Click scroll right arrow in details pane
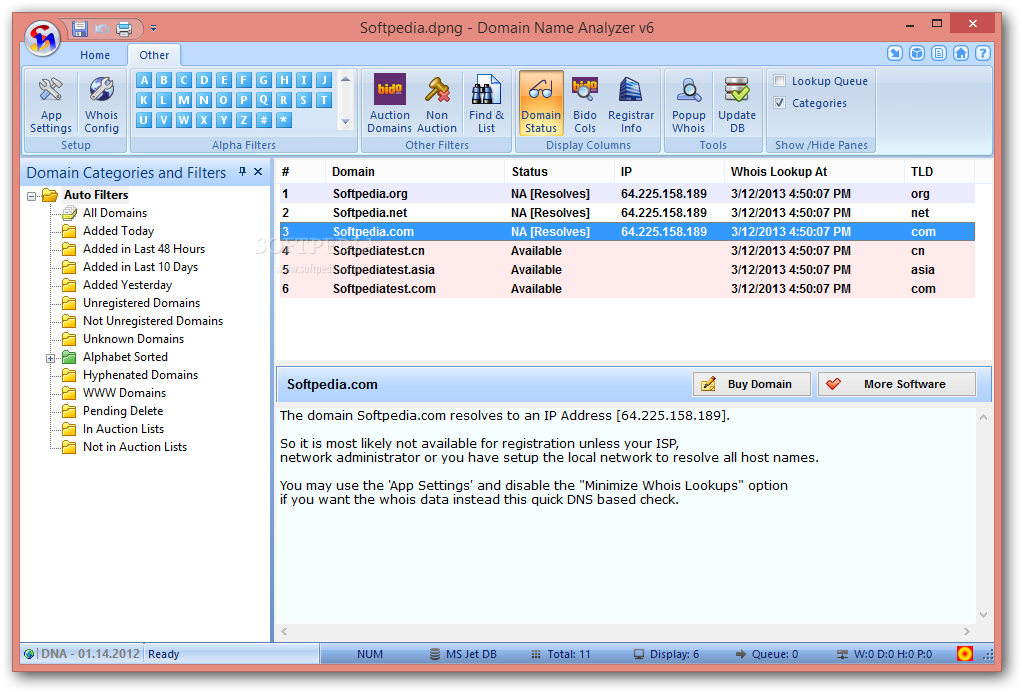 (967, 631)
